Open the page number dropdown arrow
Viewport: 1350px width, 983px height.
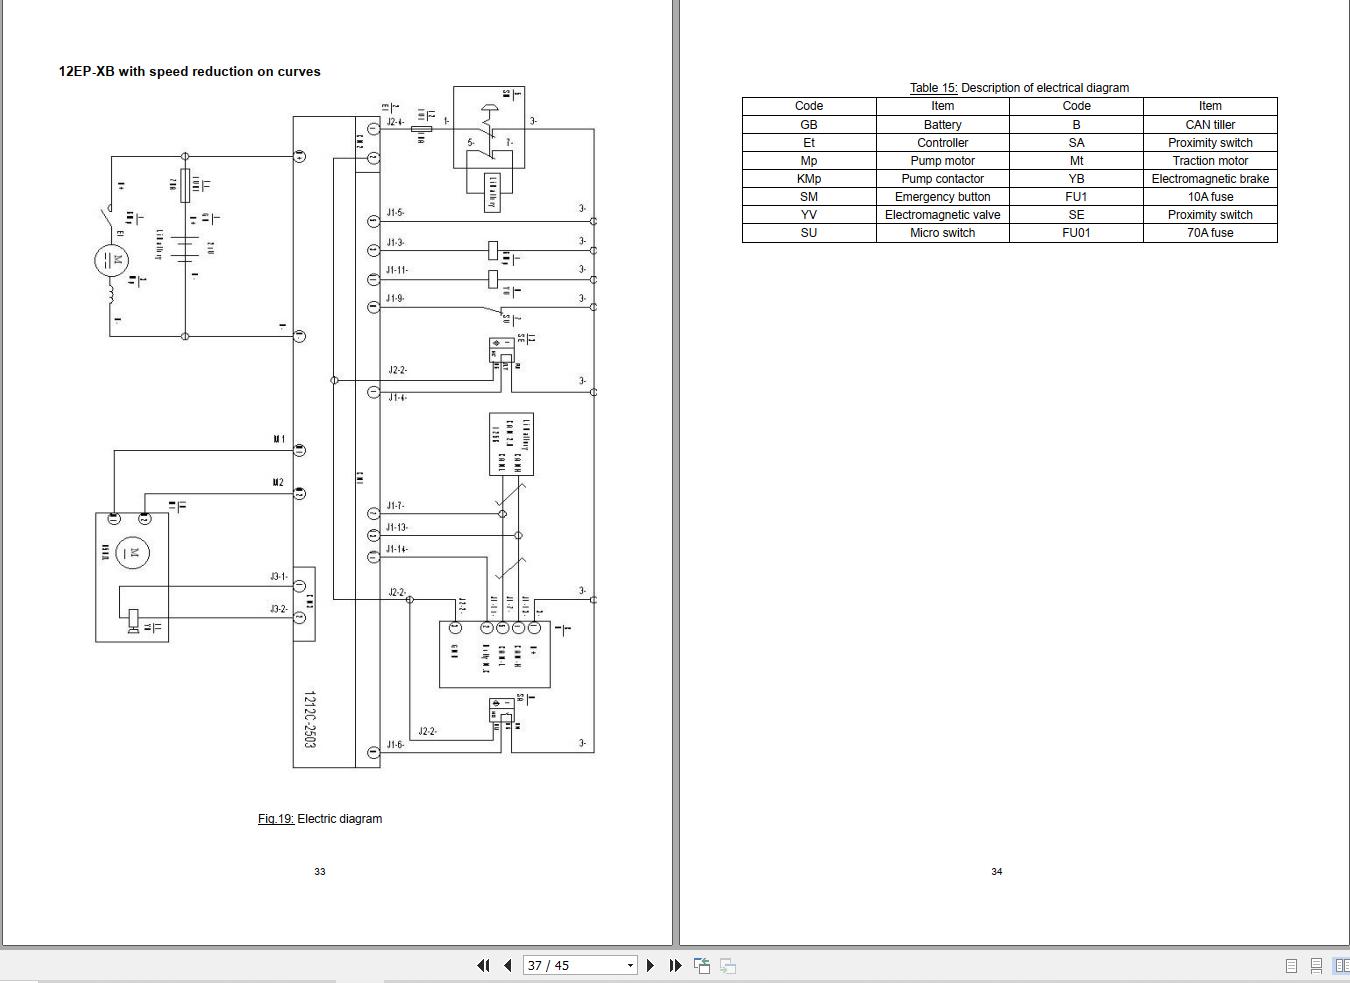(630, 965)
